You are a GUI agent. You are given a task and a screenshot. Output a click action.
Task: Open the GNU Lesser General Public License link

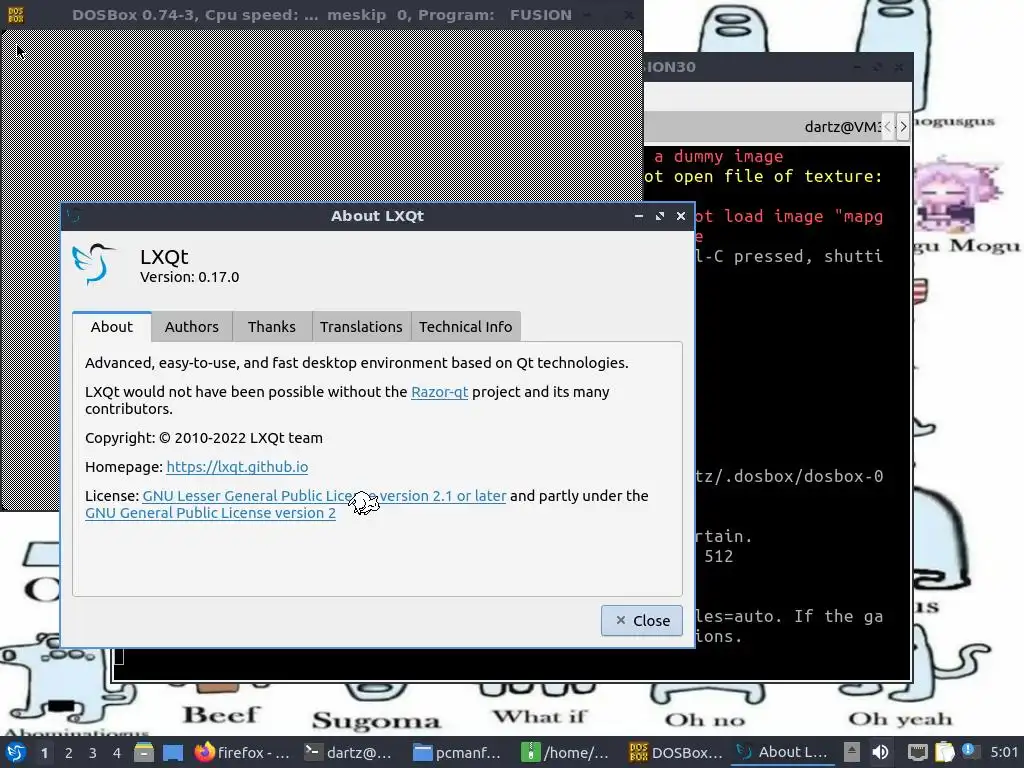click(x=324, y=496)
